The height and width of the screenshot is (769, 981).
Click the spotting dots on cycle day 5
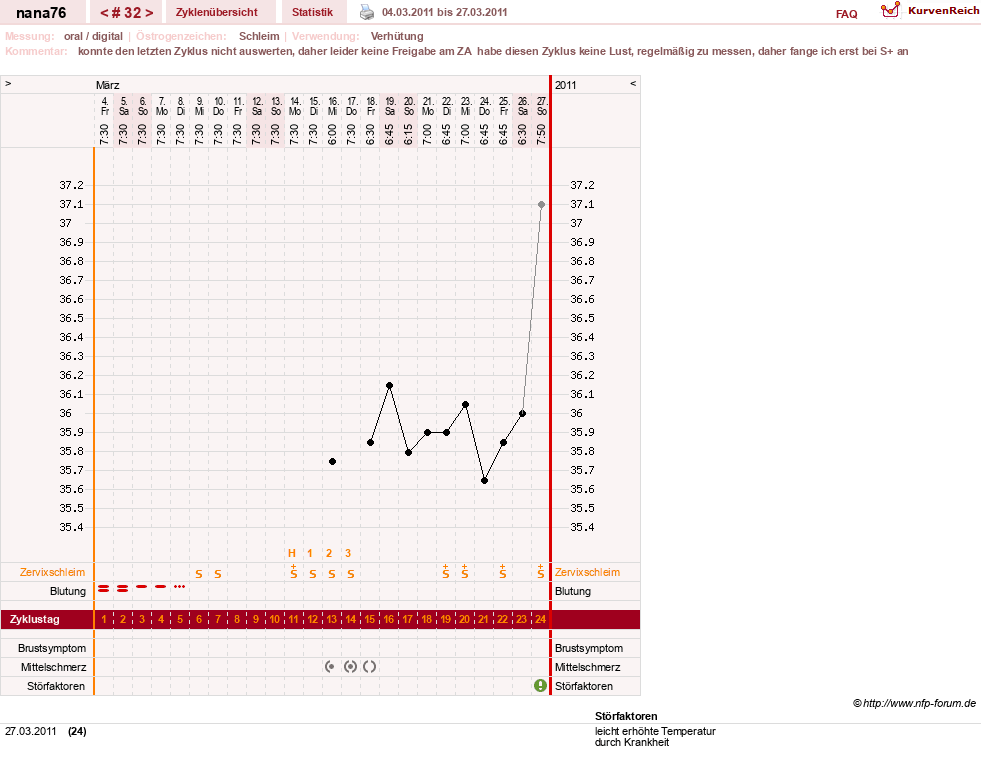coord(180,586)
